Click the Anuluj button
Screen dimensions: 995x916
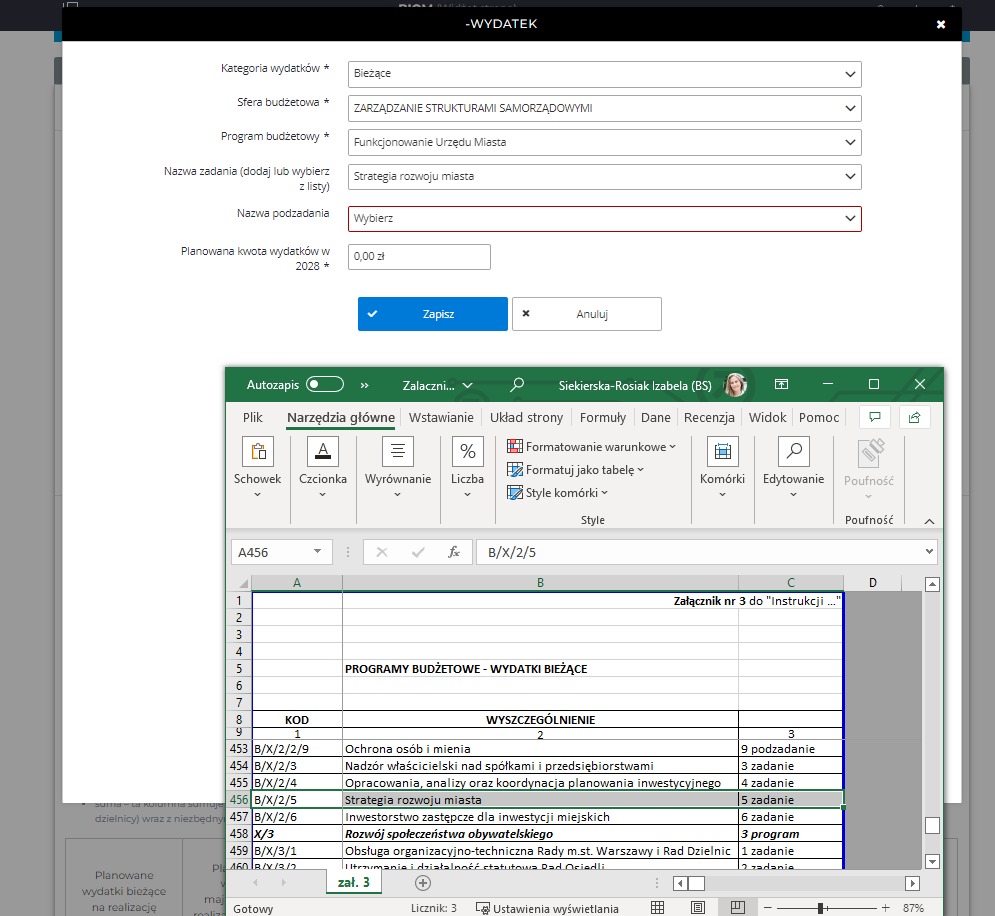click(x=586, y=314)
